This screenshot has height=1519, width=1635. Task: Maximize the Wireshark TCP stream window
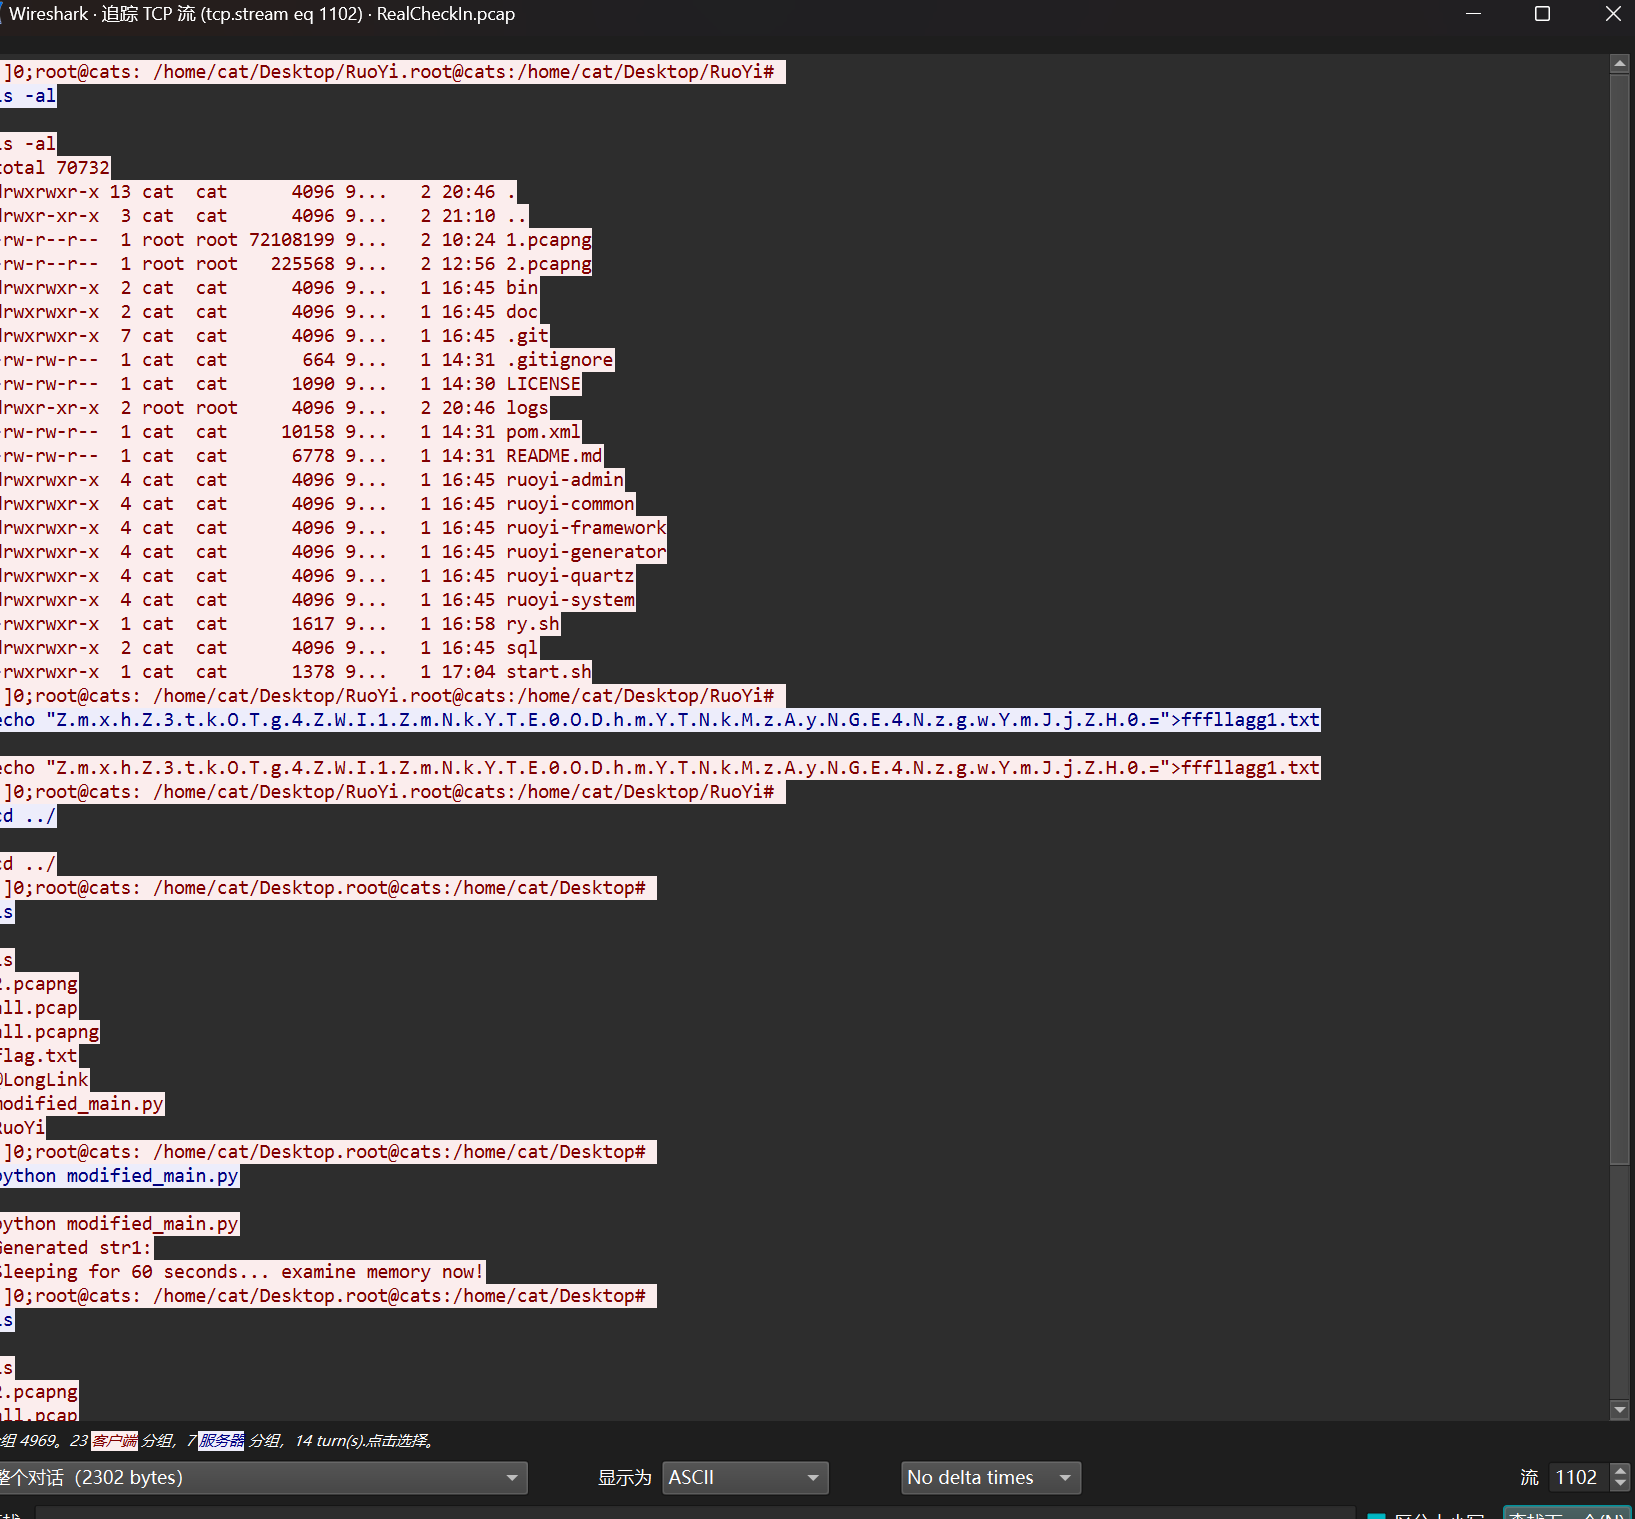(x=1542, y=14)
